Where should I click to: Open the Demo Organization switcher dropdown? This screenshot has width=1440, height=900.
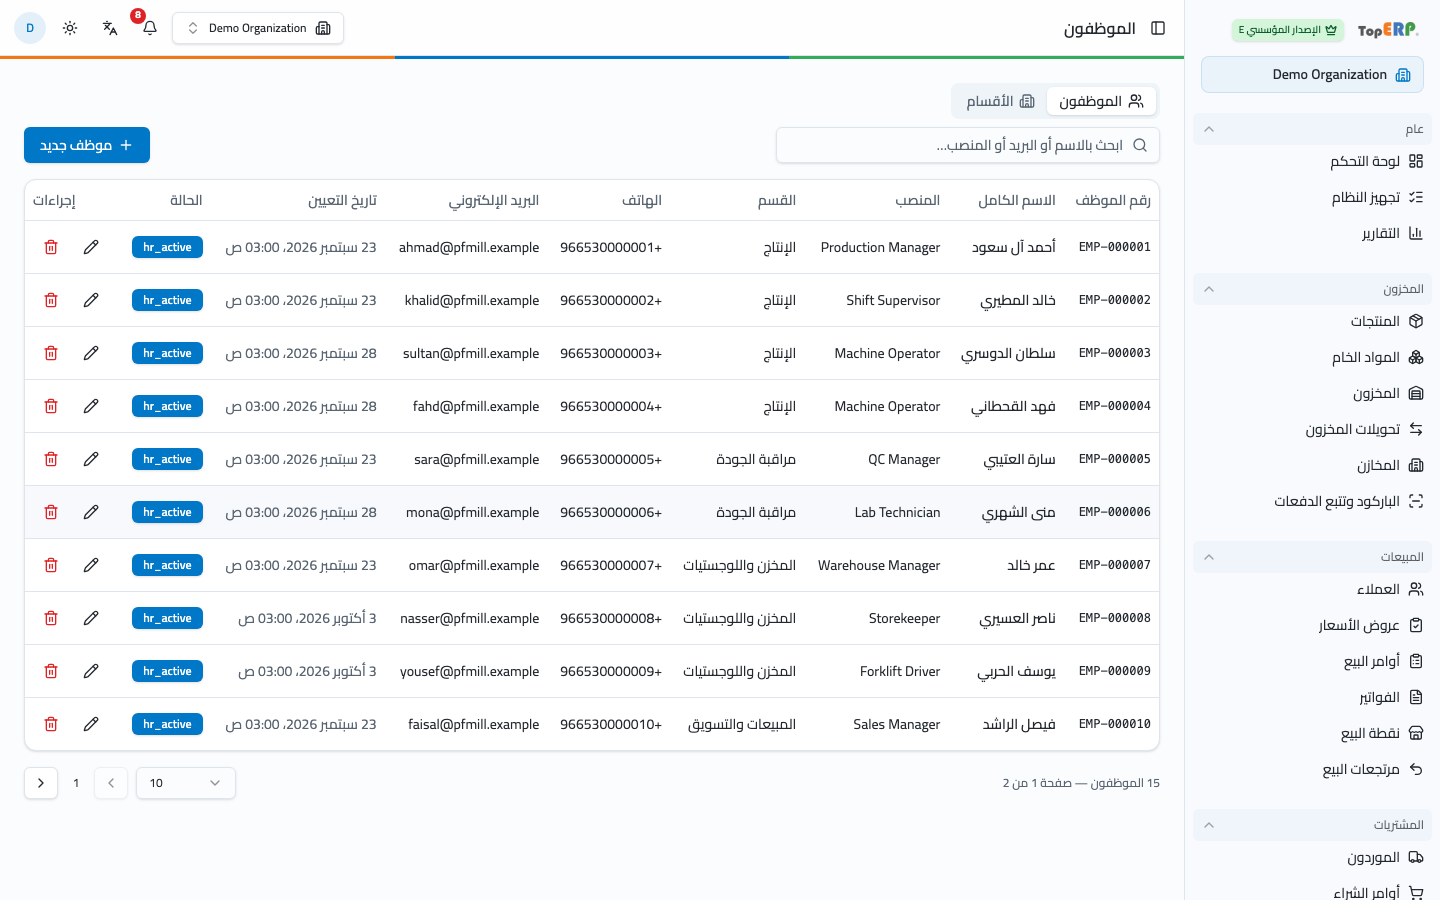[258, 28]
